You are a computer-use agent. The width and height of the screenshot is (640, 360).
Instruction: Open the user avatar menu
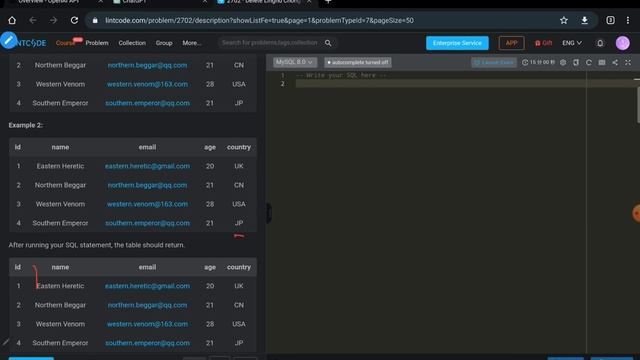(x=622, y=43)
